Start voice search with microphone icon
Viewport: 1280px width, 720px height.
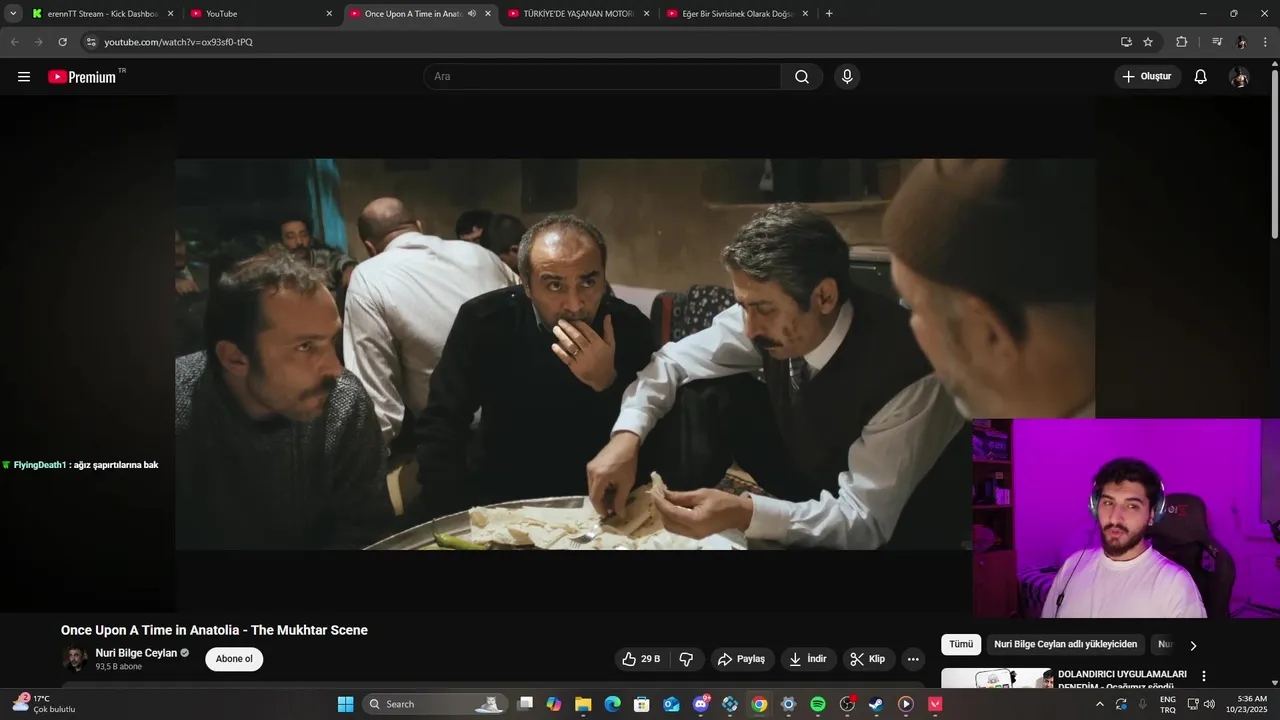pyautogui.click(x=847, y=77)
